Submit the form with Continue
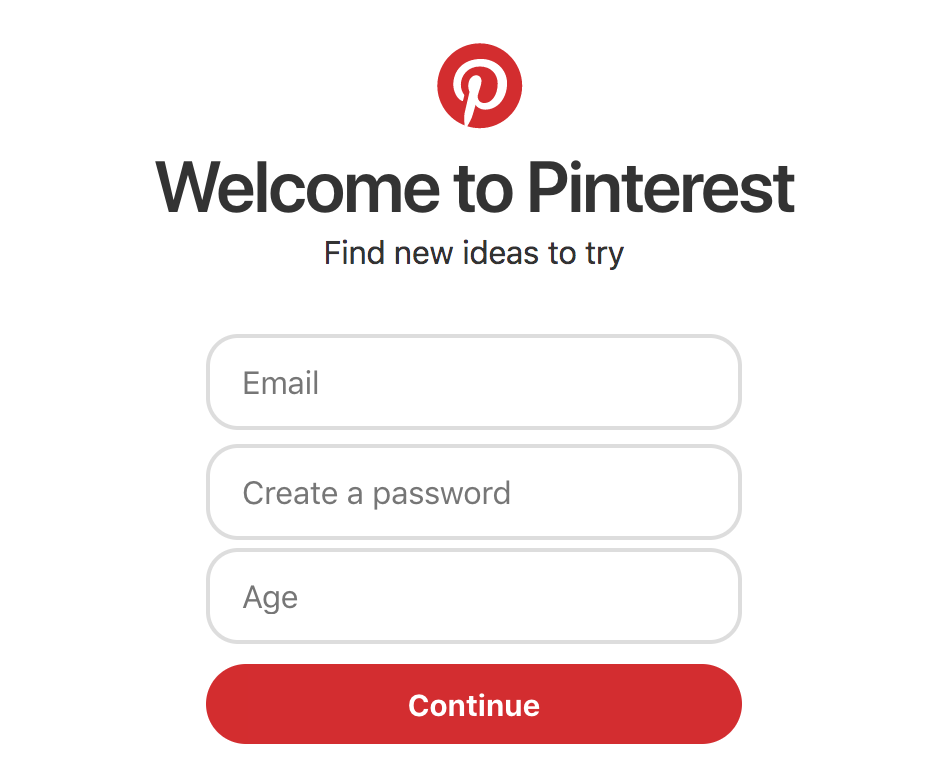The image size is (946, 768). (473, 704)
